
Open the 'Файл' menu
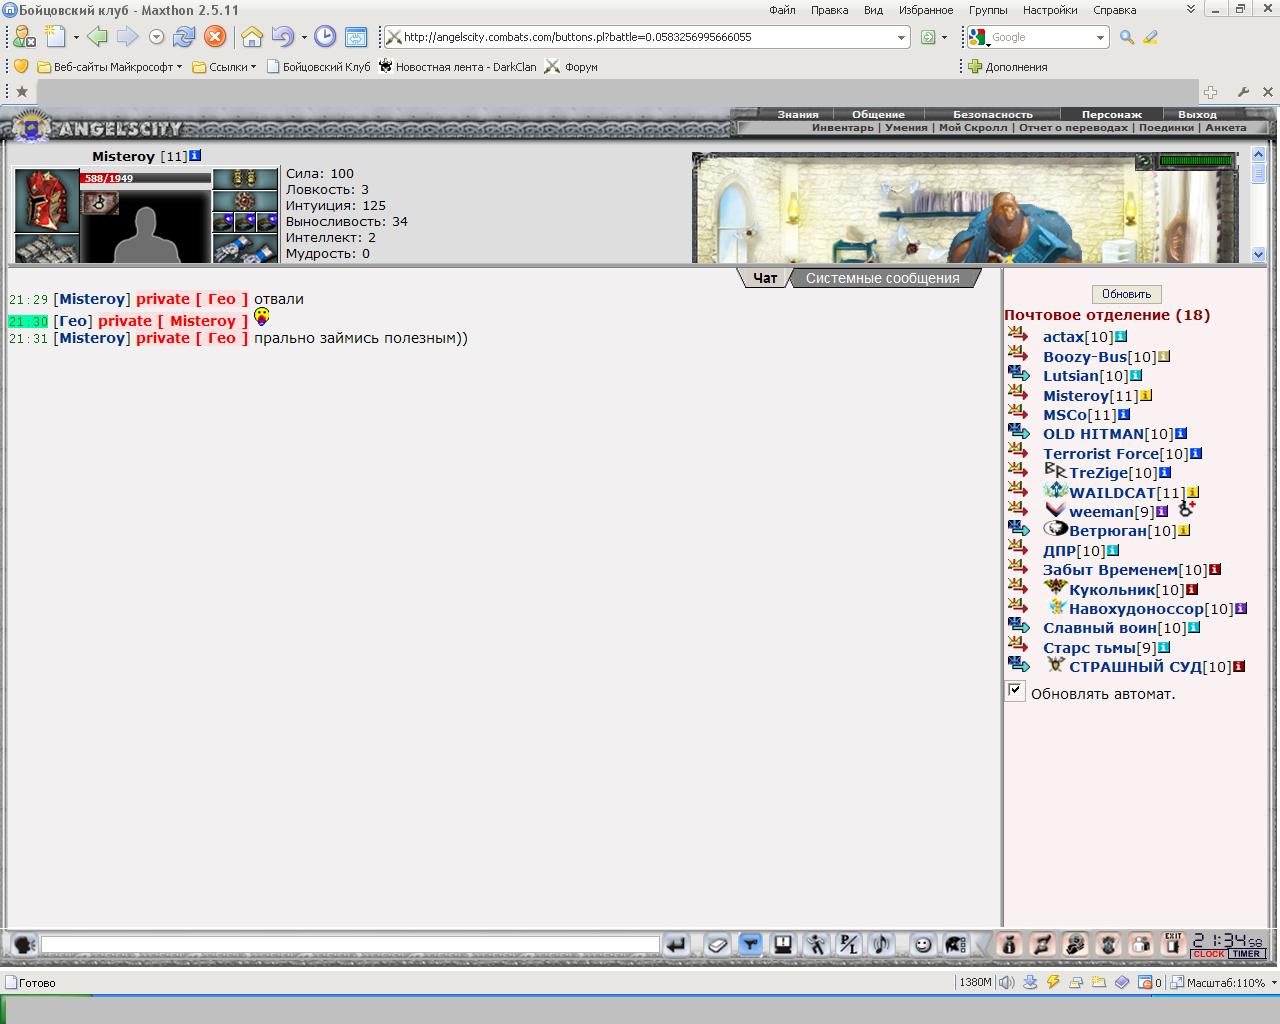tap(782, 10)
